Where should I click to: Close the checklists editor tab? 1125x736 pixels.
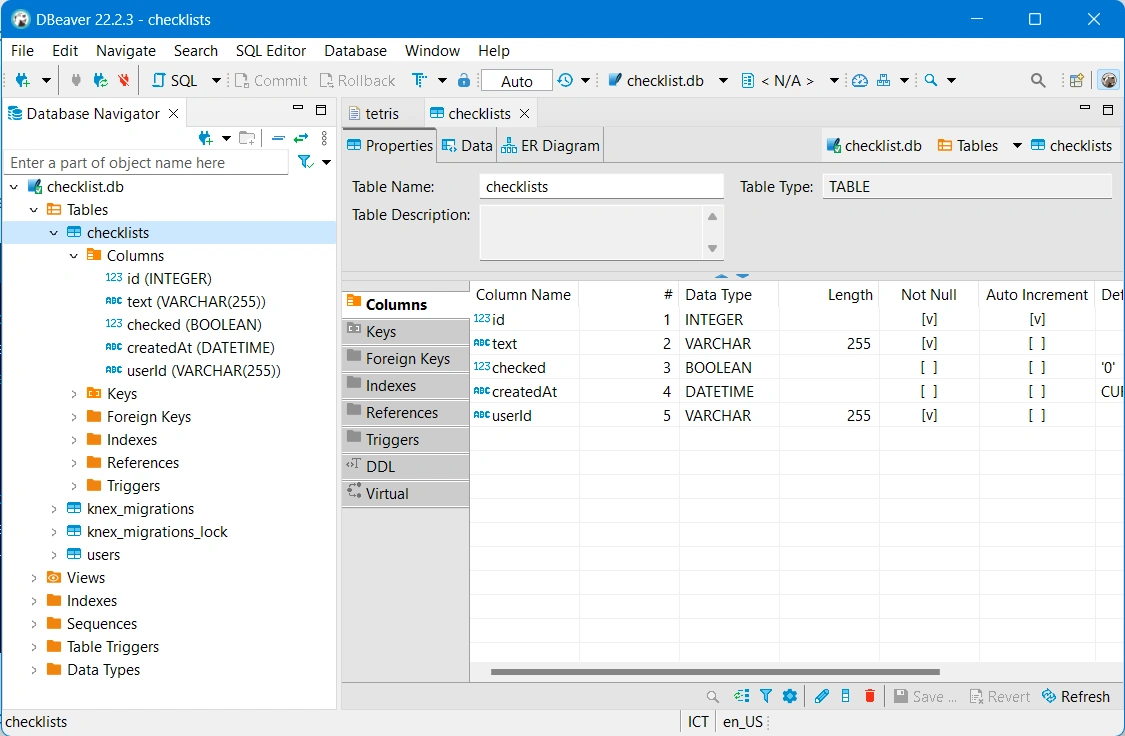(x=524, y=113)
